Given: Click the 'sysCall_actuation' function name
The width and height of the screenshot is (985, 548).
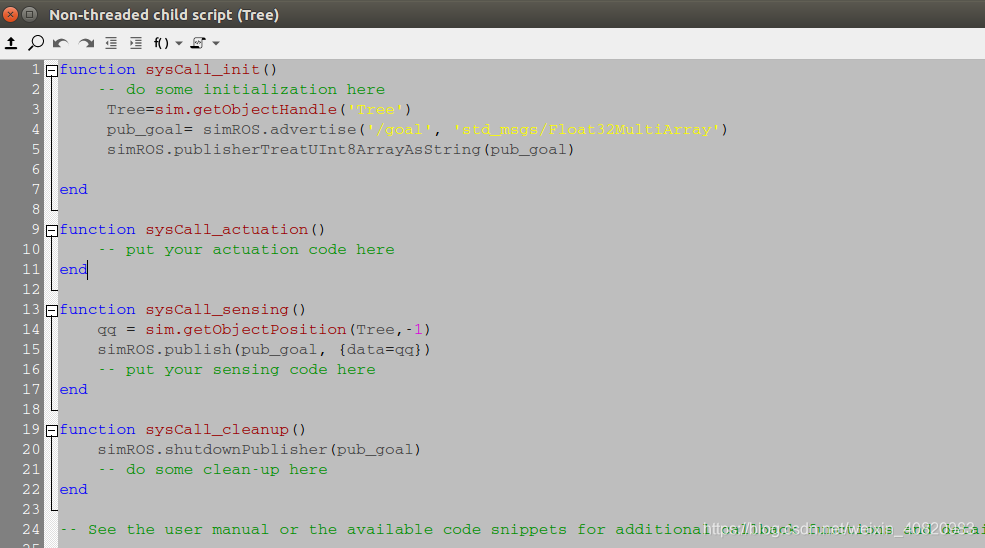Looking at the screenshot, I should pyautogui.click(x=227, y=229).
